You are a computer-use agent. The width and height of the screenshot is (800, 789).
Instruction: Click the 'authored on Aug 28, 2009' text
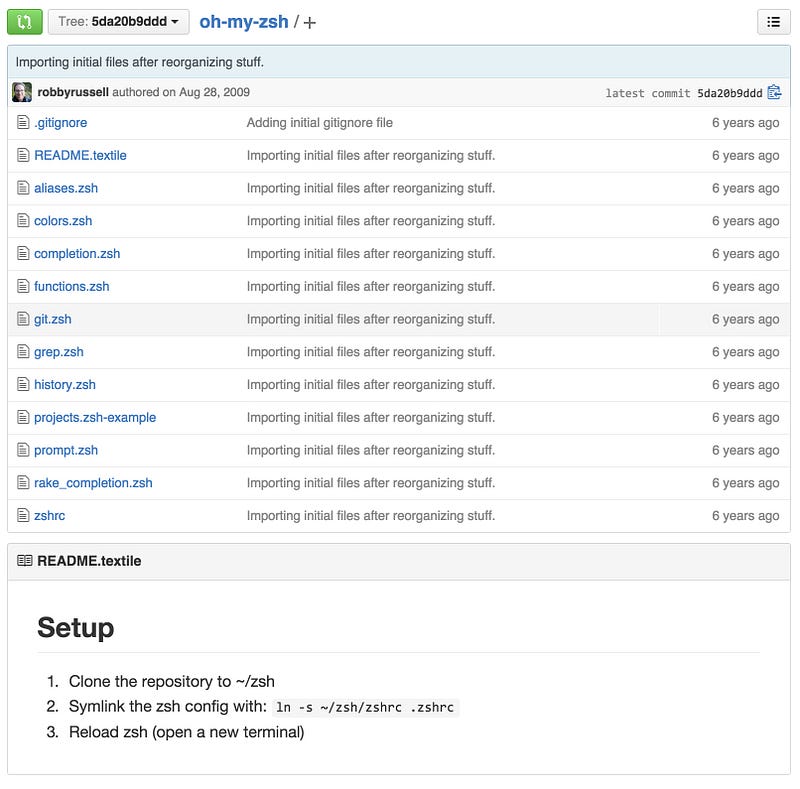coord(181,92)
